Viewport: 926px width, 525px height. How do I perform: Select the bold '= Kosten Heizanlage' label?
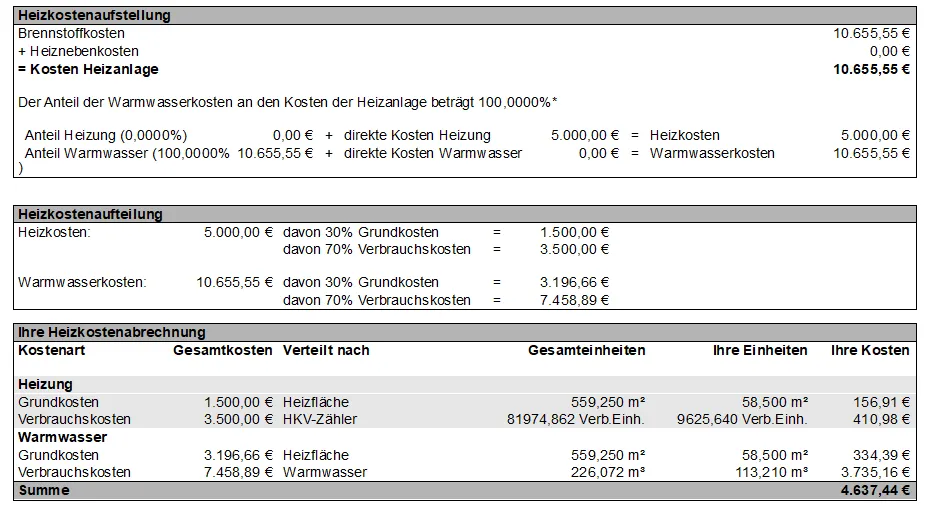tap(88, 69)
